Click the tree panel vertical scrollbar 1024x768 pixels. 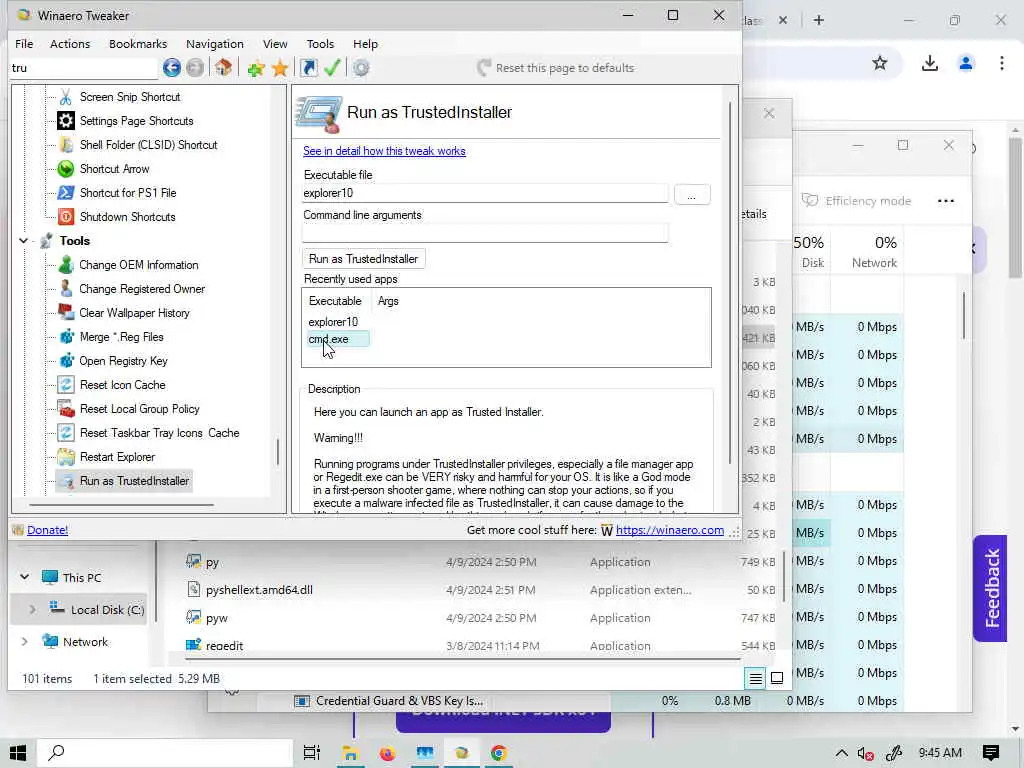click(x=278, y=451)
